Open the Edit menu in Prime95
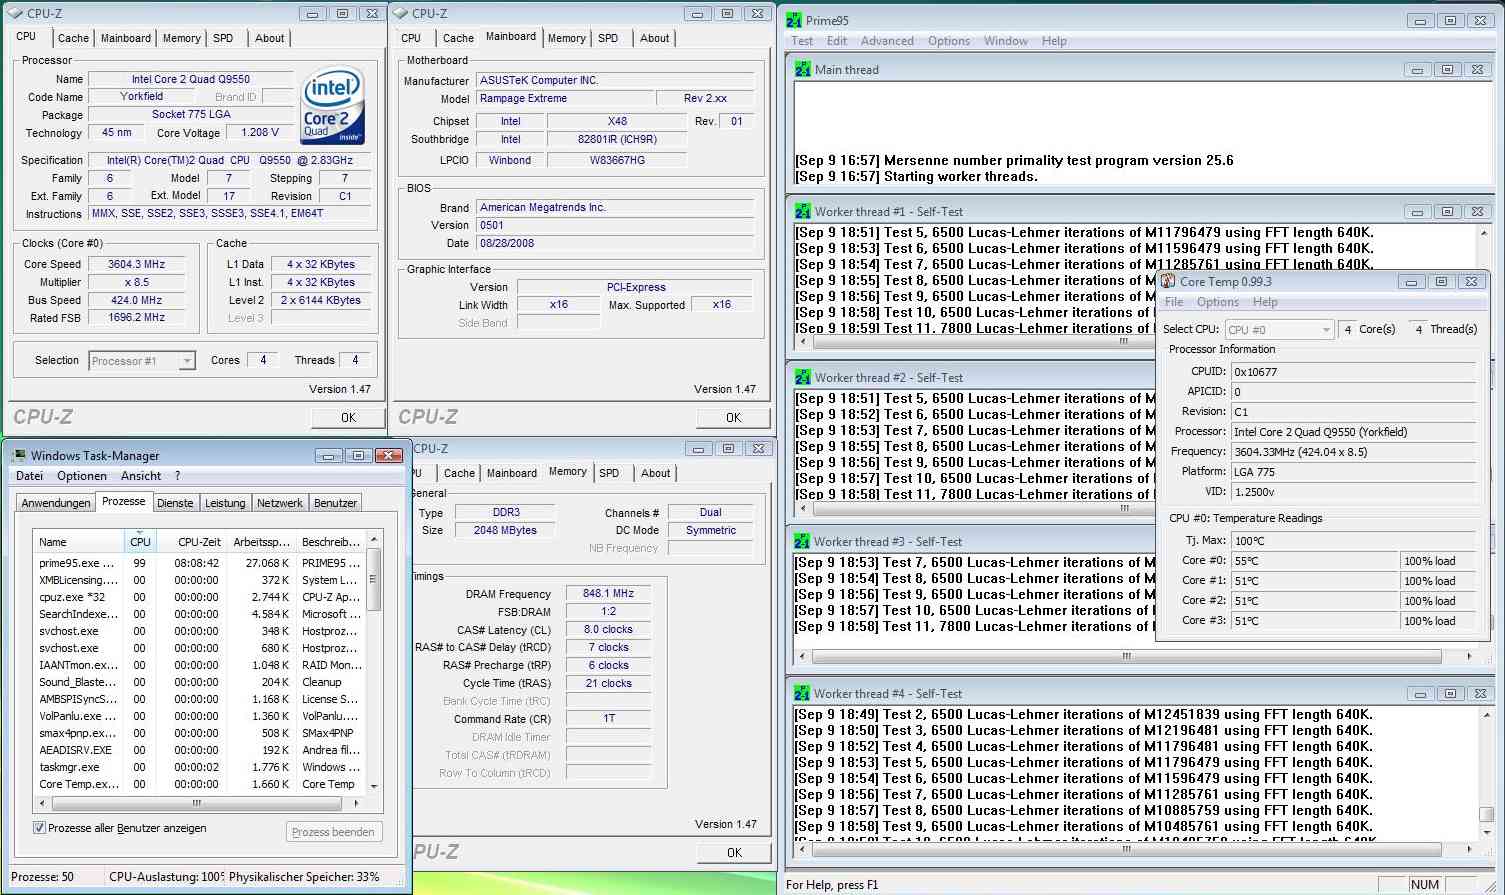 (837, 41)
